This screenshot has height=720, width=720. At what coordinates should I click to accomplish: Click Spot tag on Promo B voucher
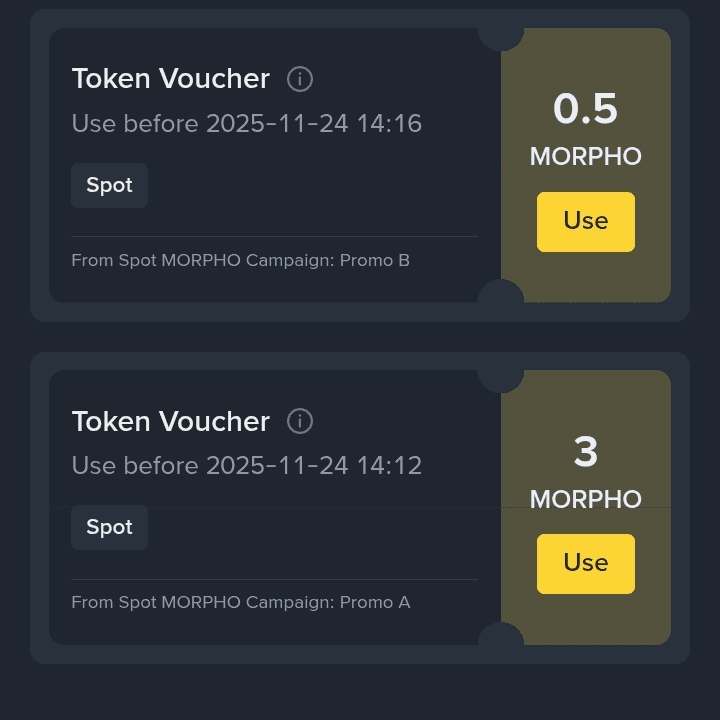[109, 185]
